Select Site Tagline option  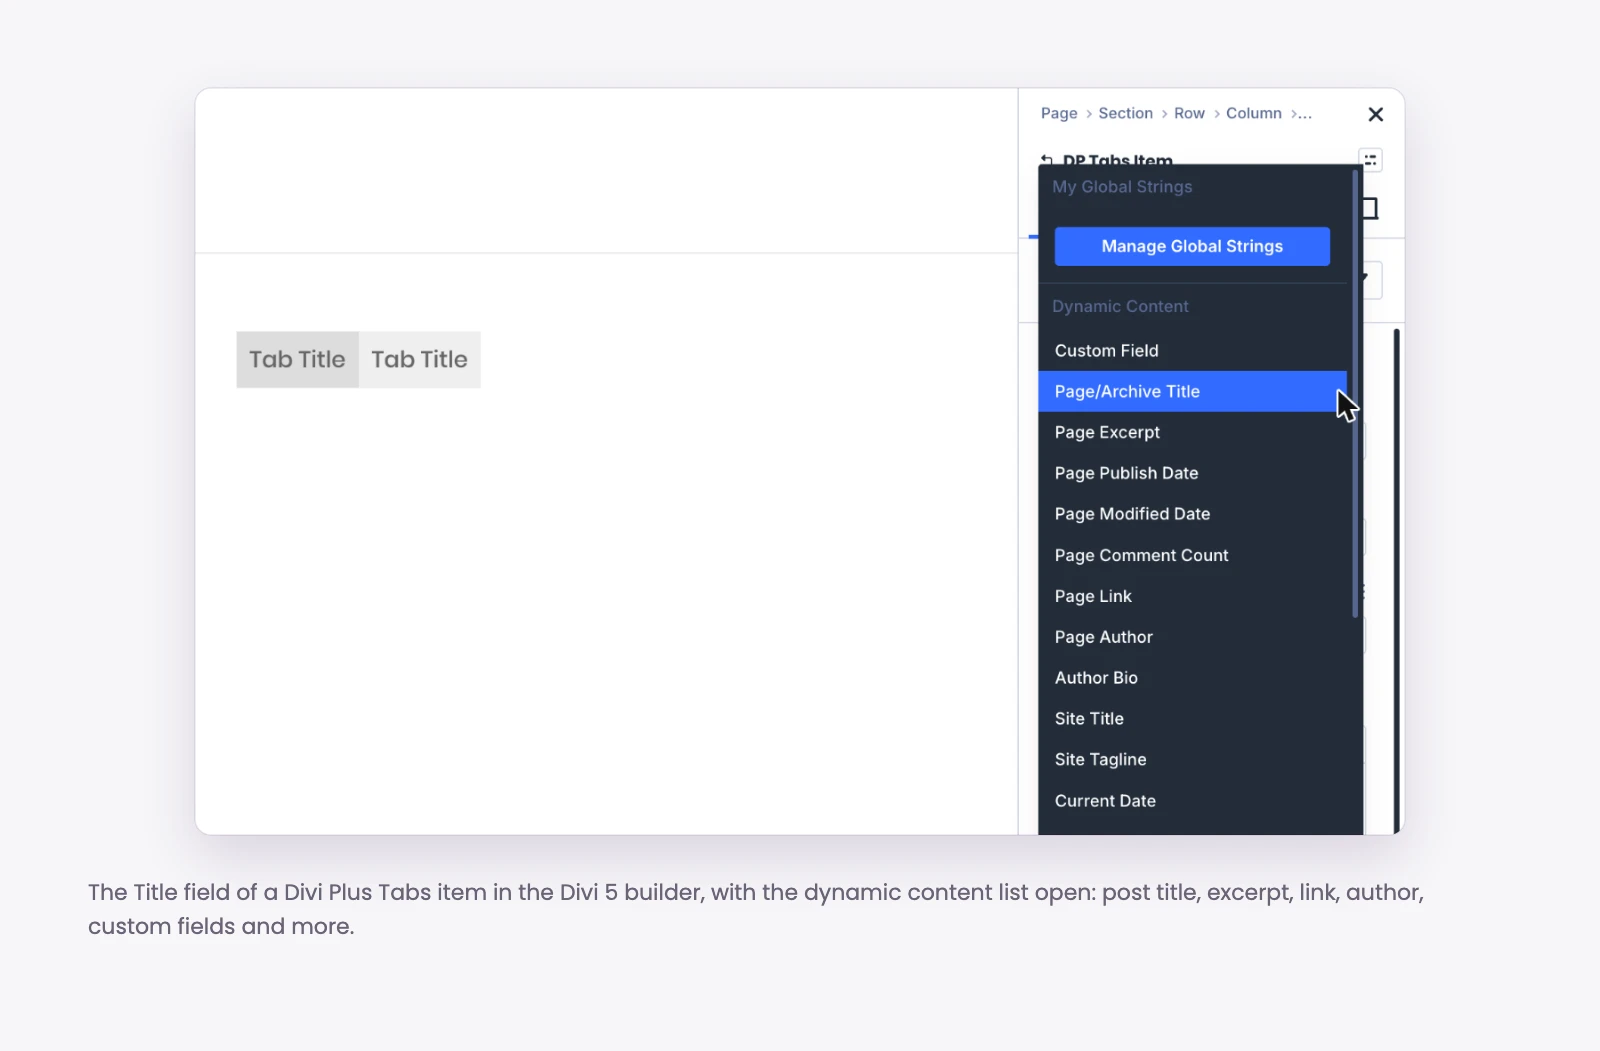pyautogui.click(x=1193, y=760)
